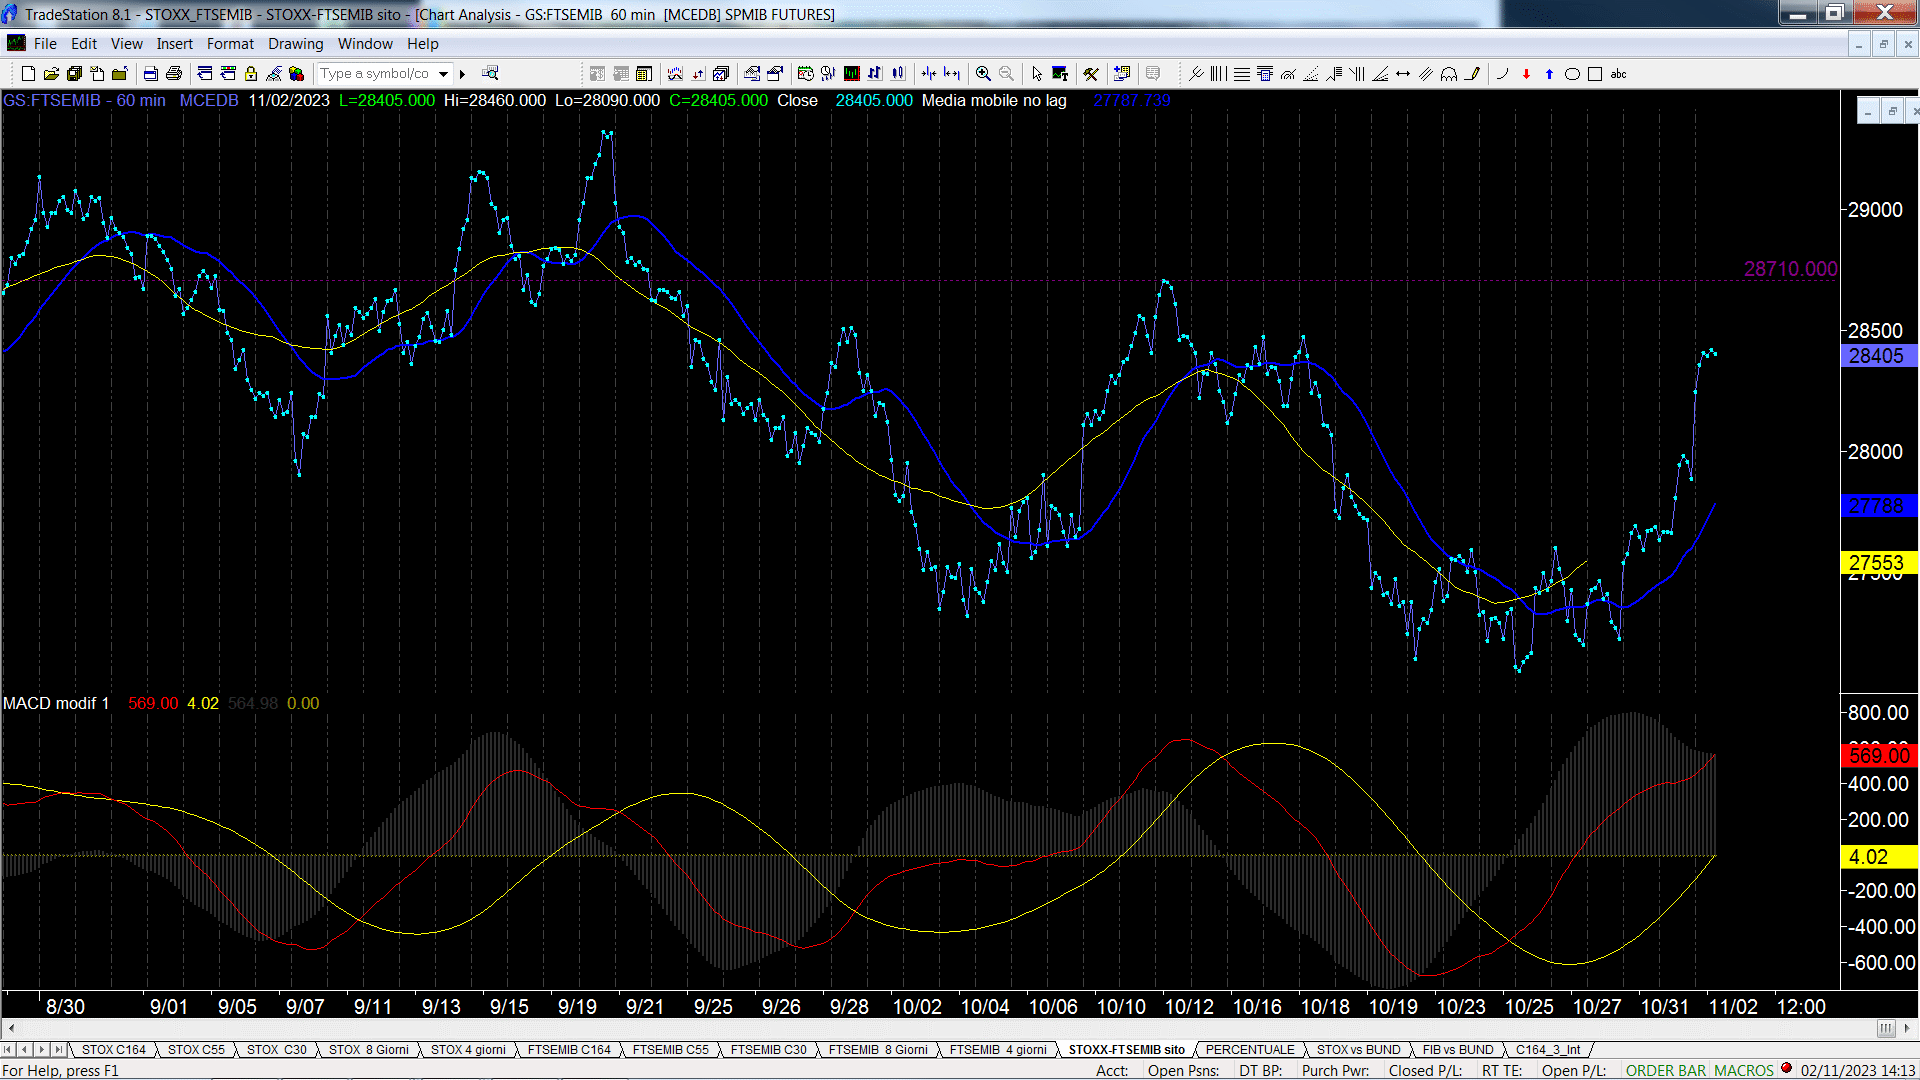The height and width of the screenshot is (1080, 1920).
Task: Switch to the FTSEMIB C164 tab
Action: click(x=569, y=1050)
